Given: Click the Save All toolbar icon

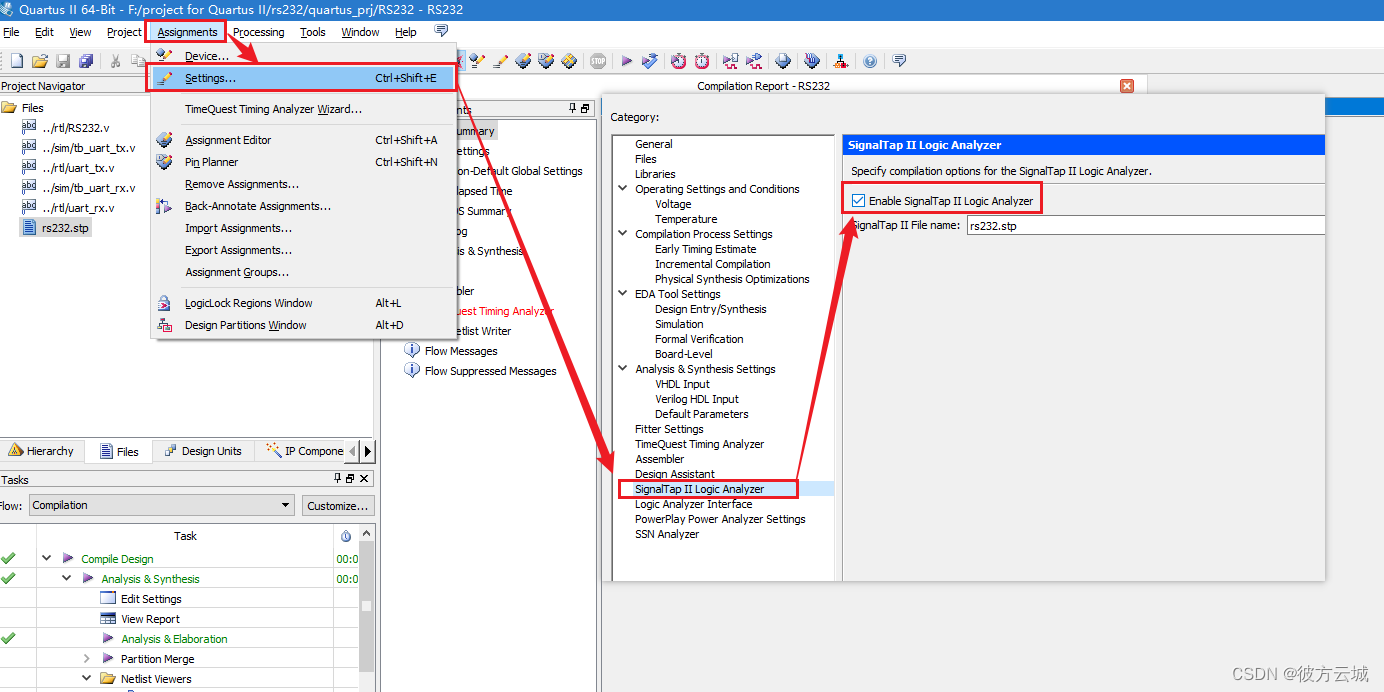Looking at the screenshot, I should (86, 61).
